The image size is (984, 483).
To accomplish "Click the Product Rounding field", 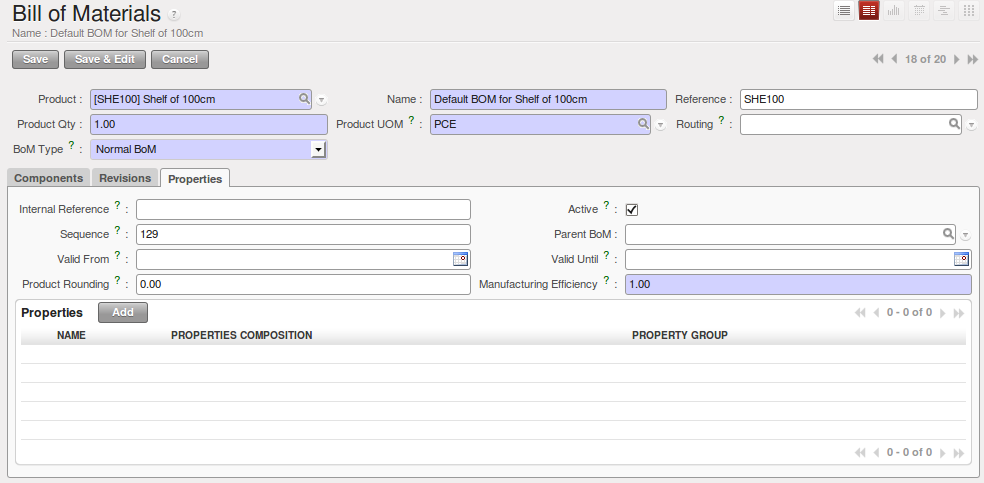I will click(303, 285).
